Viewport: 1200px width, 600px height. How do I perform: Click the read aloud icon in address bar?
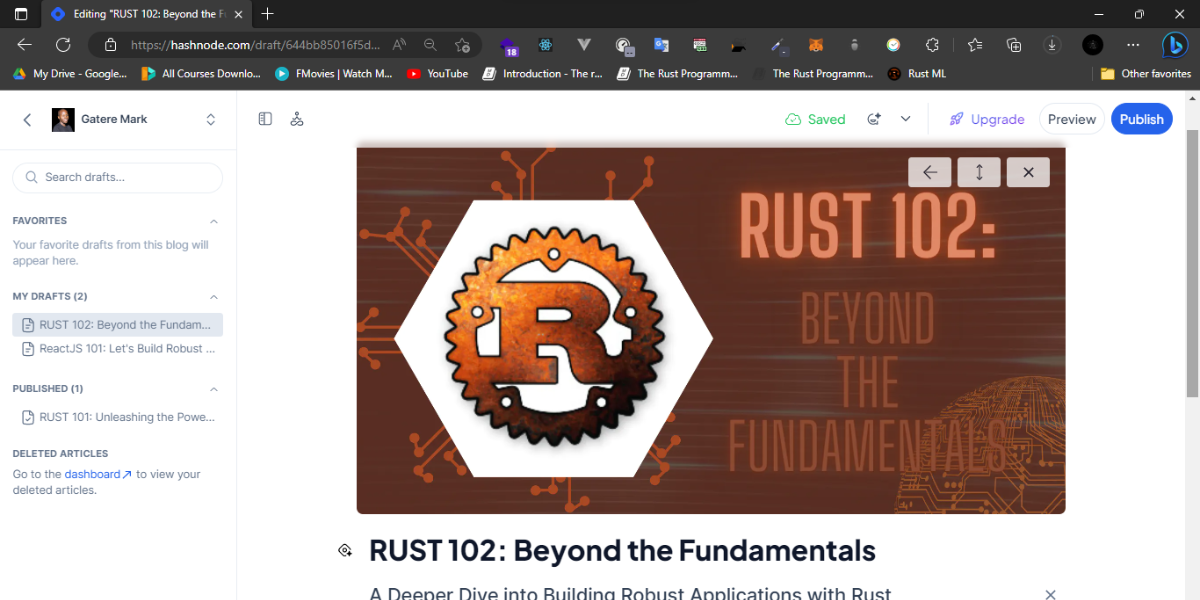tap(399, 45)
